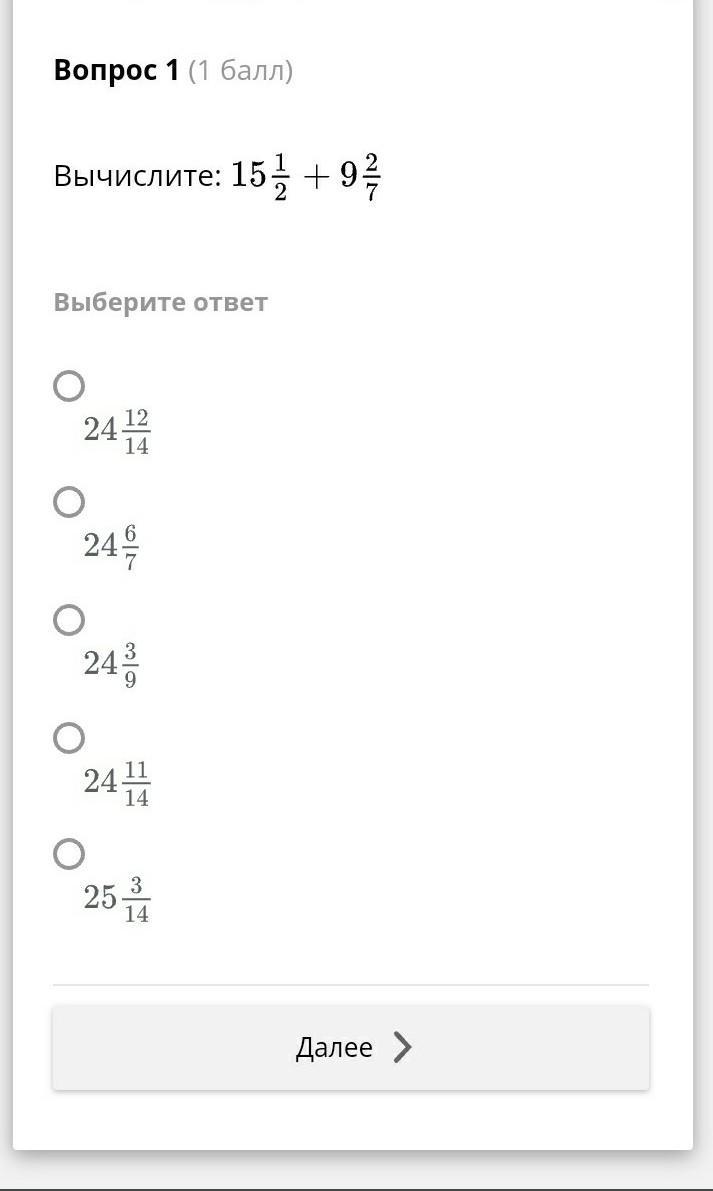Tap the answer text 25 3/14

tap(116, 899)
